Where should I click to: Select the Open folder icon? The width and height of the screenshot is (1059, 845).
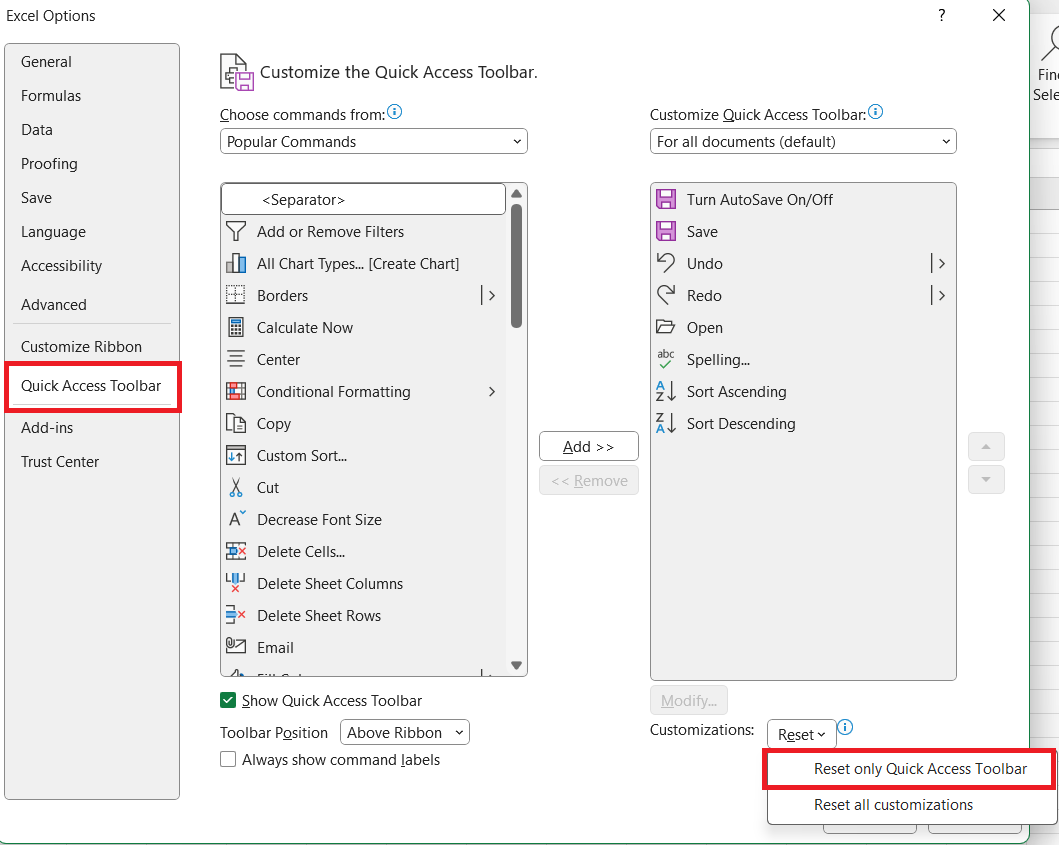pyautogui.click(x=665, y=327)
